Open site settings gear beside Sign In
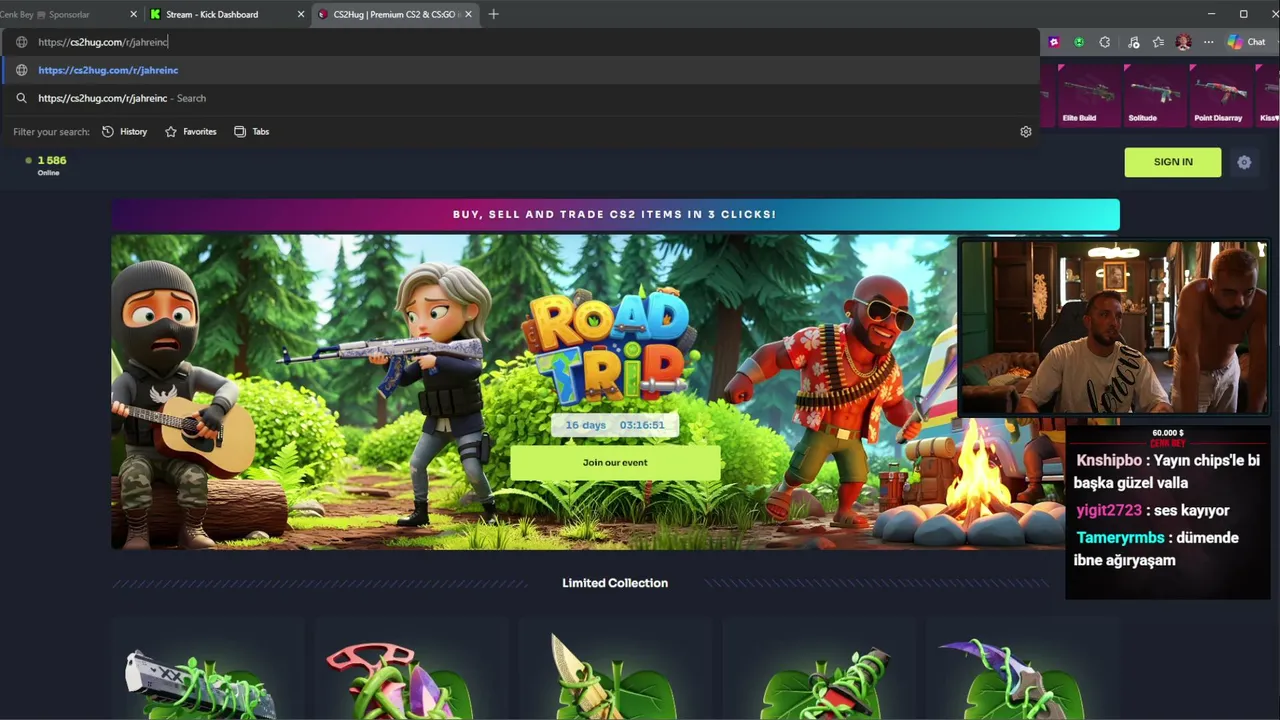The width and height of the screenshot is (1280, 720). click(1244, 162)
